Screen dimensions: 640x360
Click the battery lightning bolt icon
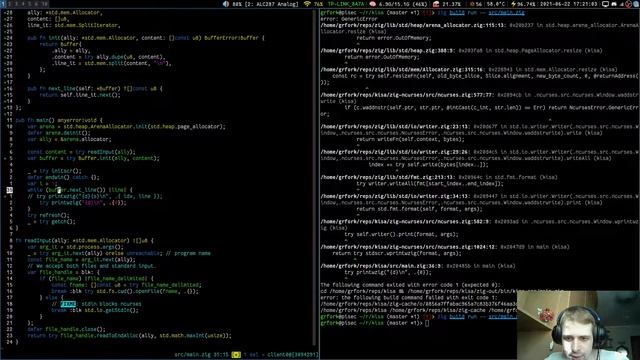click(x=513, y=4)
